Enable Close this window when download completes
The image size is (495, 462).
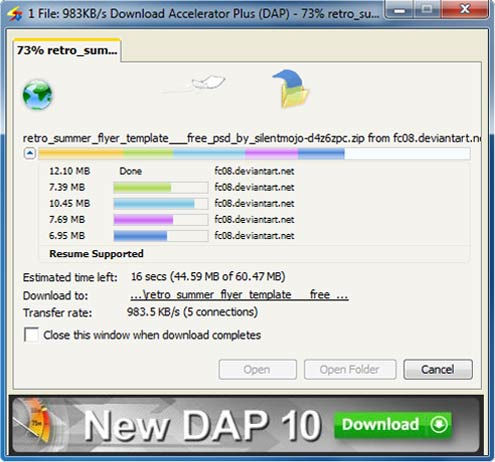[31, 335]
